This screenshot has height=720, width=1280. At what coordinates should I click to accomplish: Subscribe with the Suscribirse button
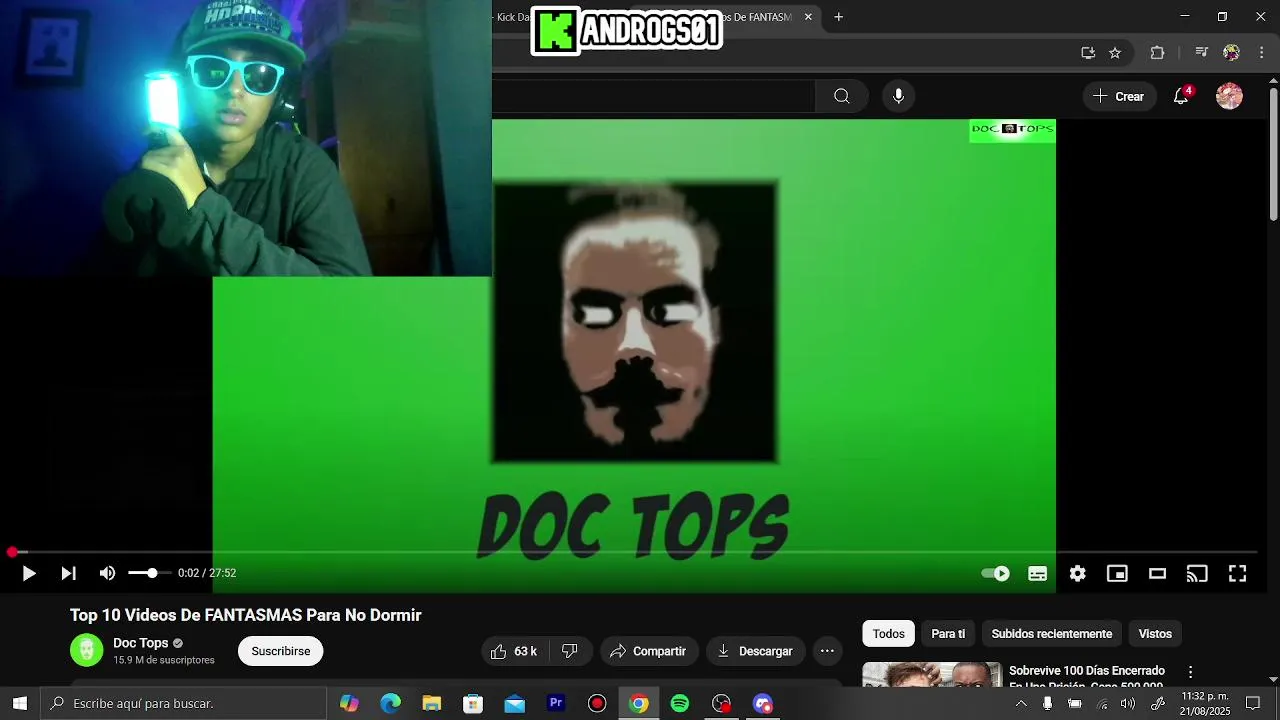(x=280, y=651)
